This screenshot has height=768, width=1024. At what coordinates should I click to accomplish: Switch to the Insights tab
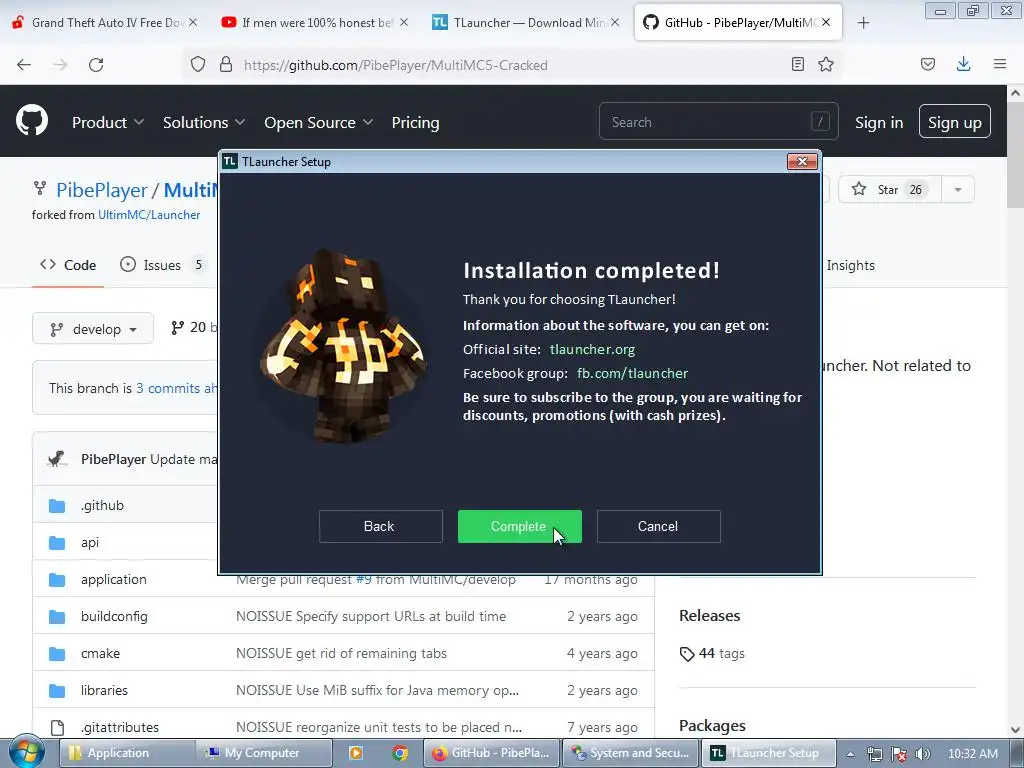pos(850,265)
